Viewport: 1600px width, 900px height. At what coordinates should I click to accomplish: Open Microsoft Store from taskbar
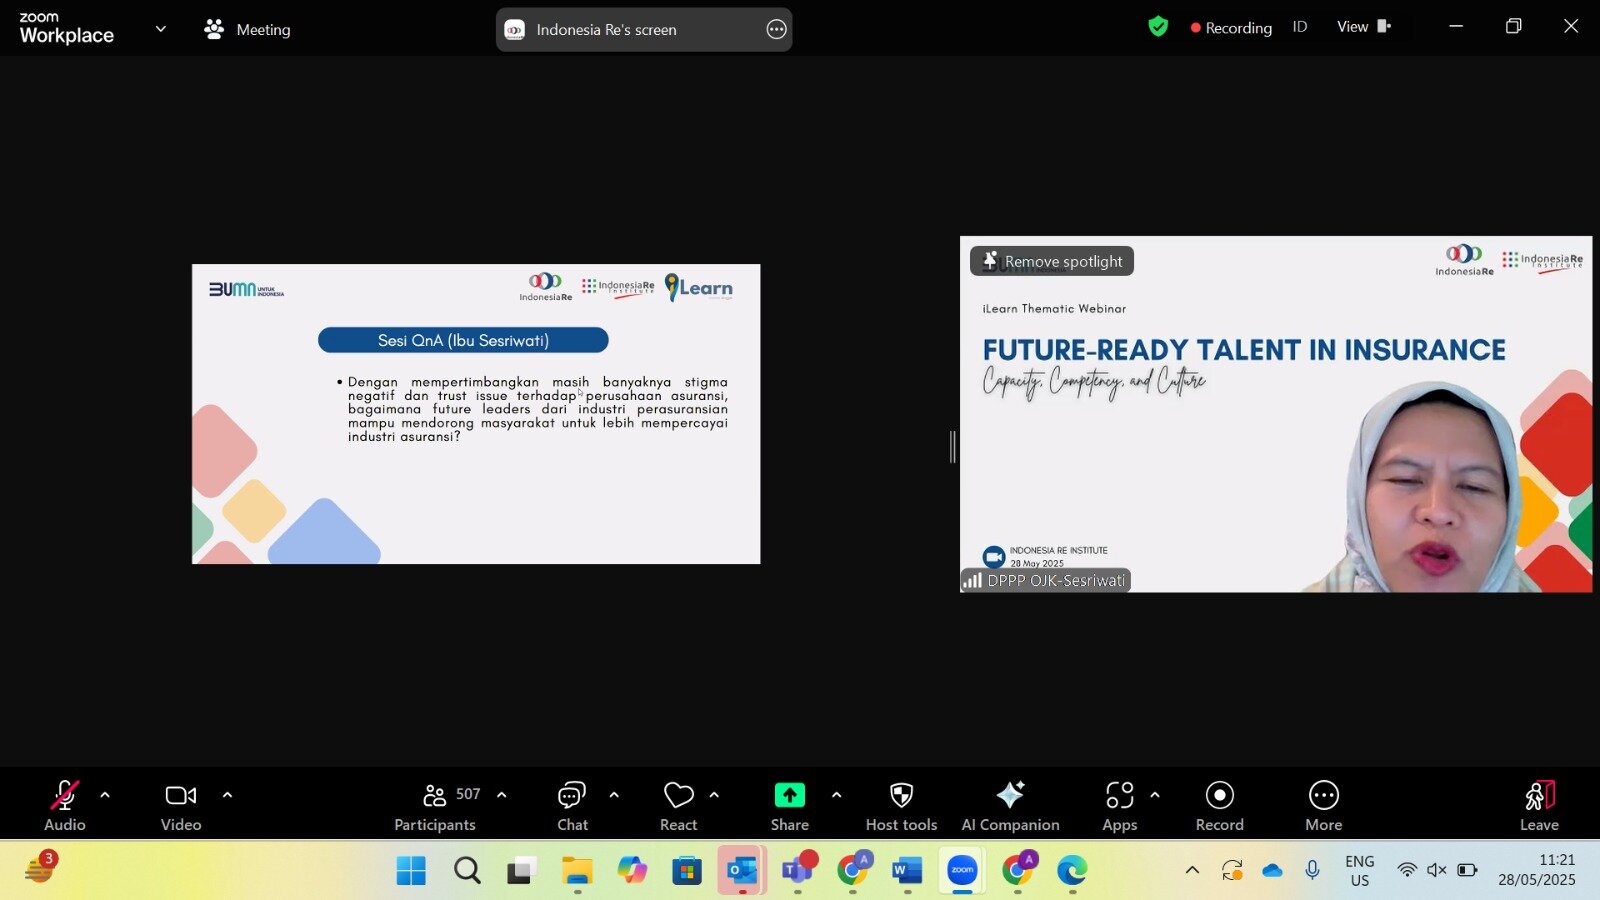coord(687,871)
